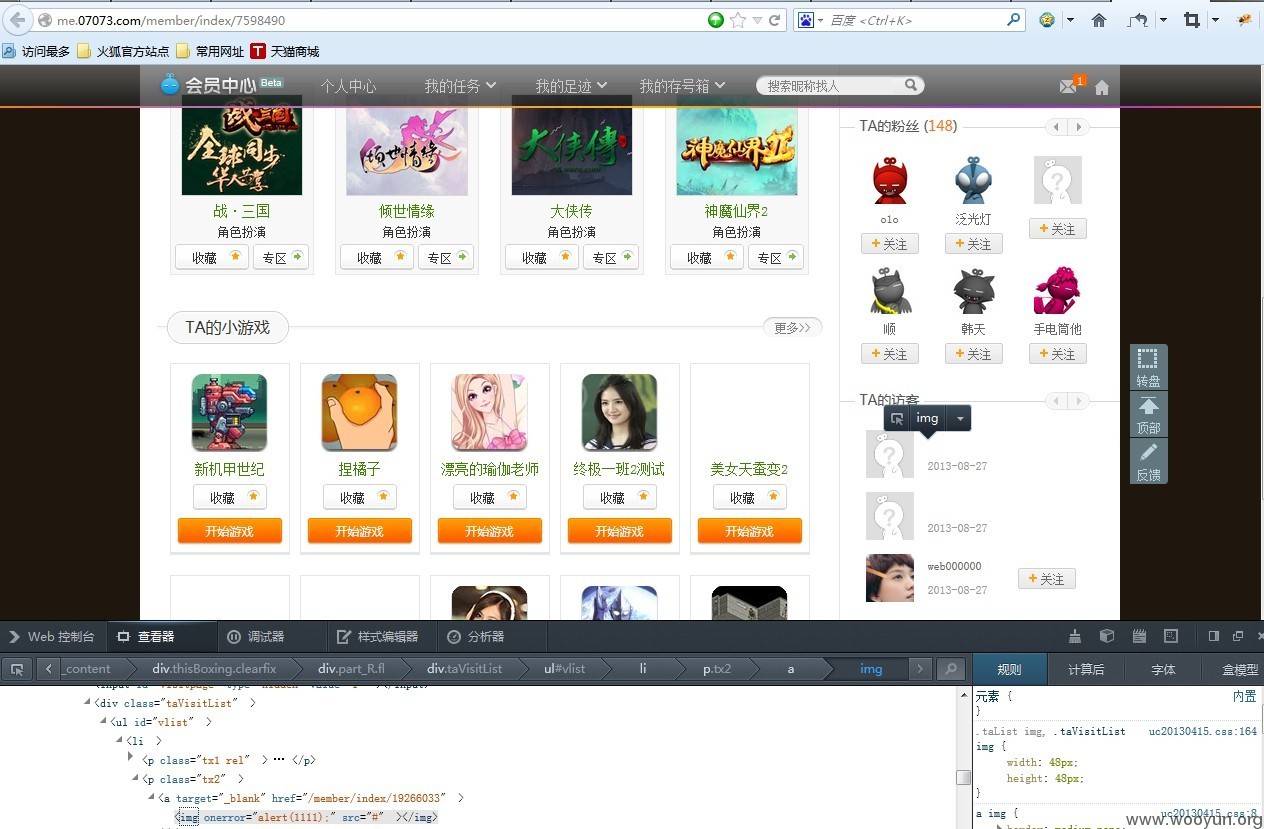Click 关注 next to web000000
1264x829 pixels.
pyautogui.click(x=1047, y=578)
